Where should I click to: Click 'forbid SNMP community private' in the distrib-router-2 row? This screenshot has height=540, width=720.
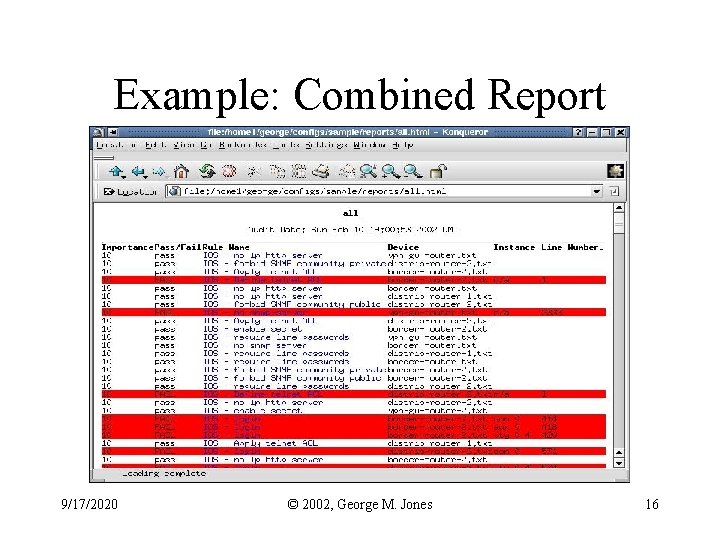[310, 264]
